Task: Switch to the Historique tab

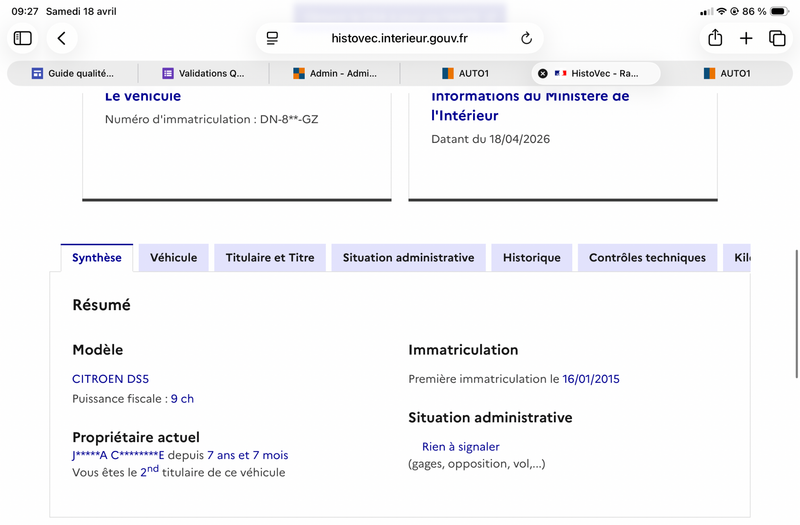Action: point(532,258)
